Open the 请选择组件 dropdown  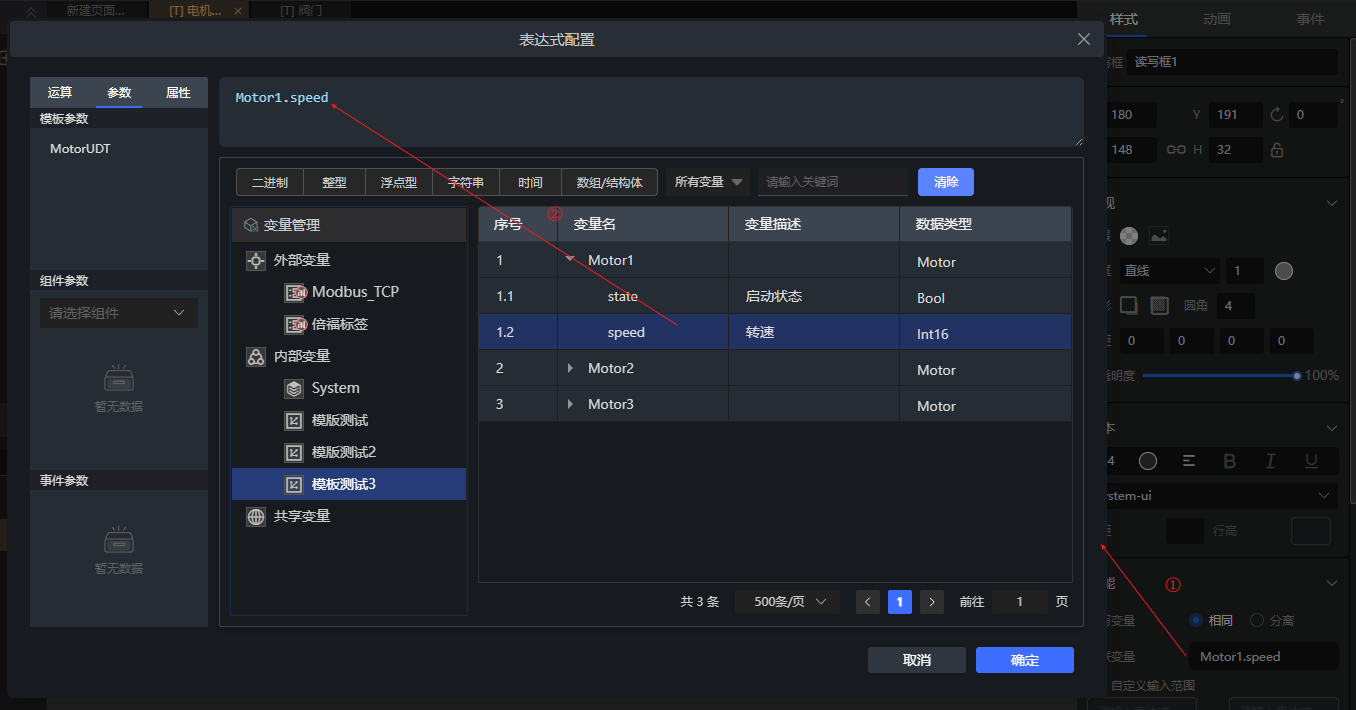pyautogui.click(x=118, y=313)
